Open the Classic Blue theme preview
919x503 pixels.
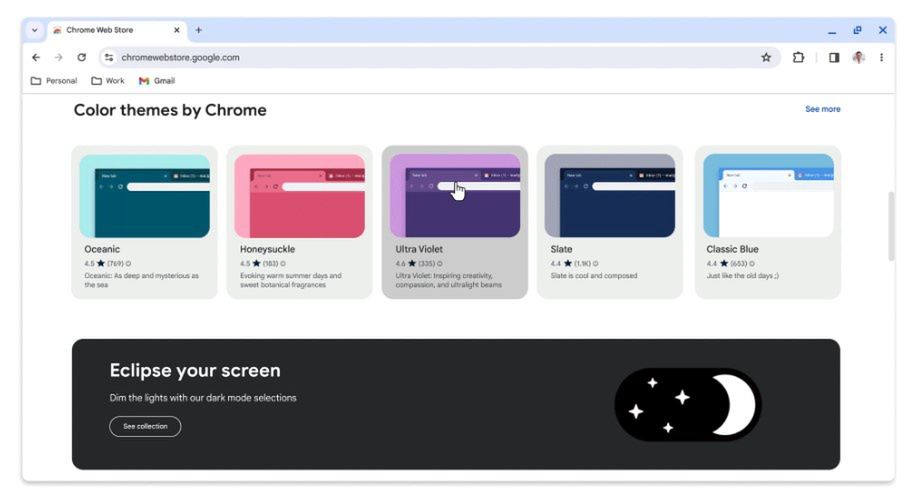[x=768, y=196]
